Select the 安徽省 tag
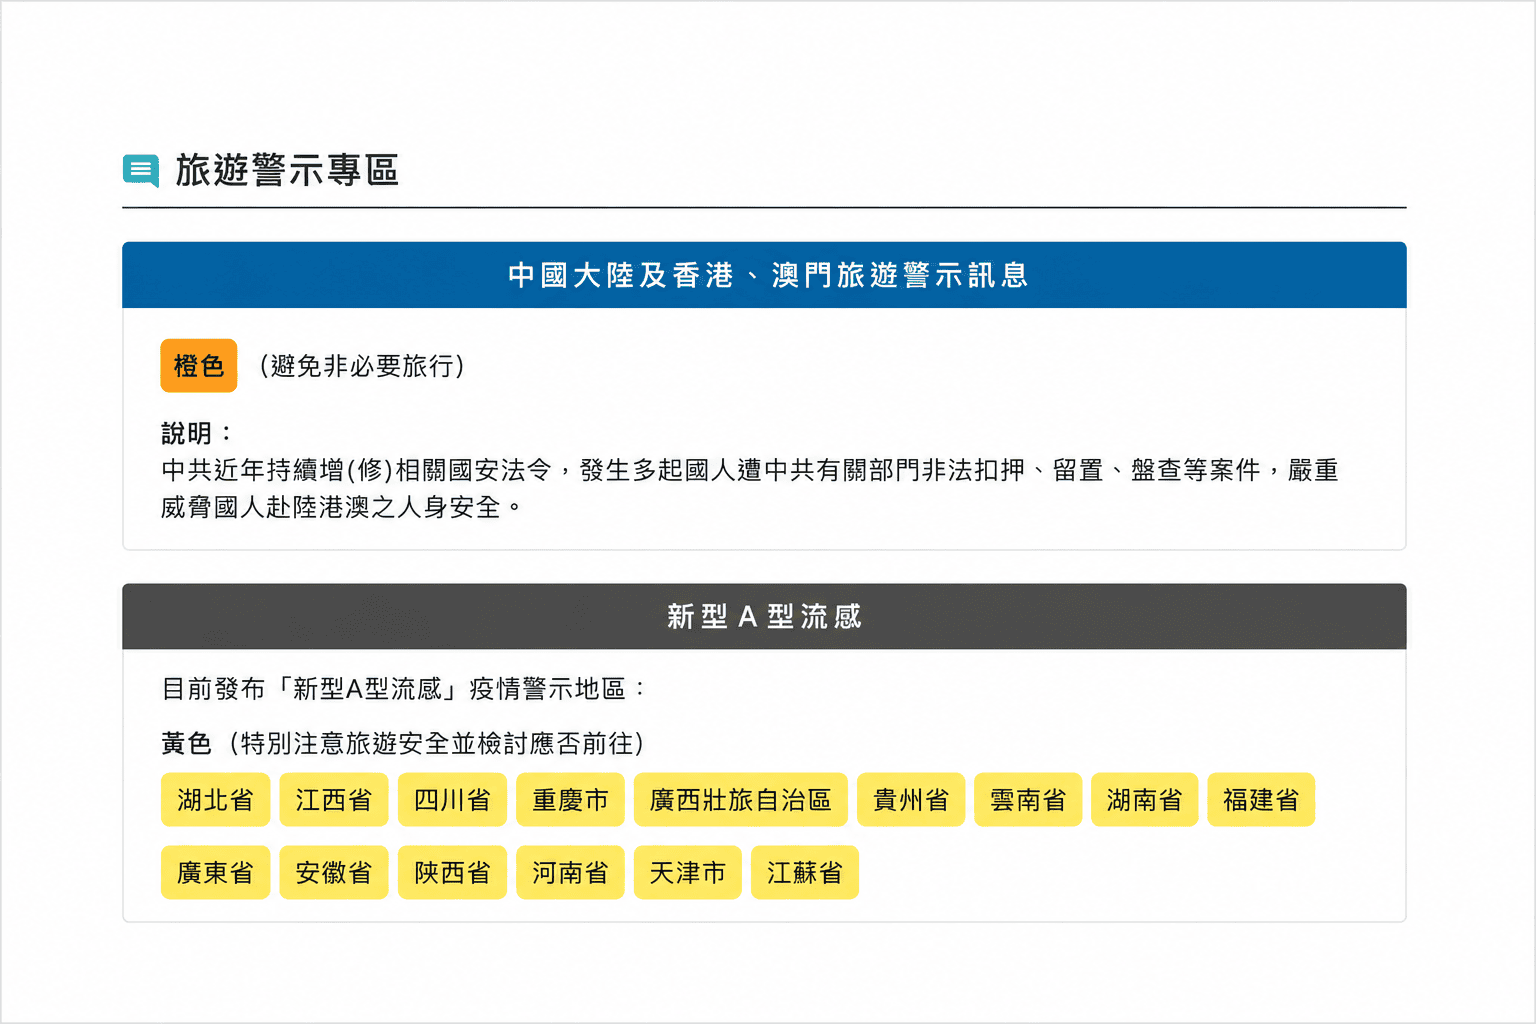The height and width of the screenshot is (1024, 1536). pos(334,873)
